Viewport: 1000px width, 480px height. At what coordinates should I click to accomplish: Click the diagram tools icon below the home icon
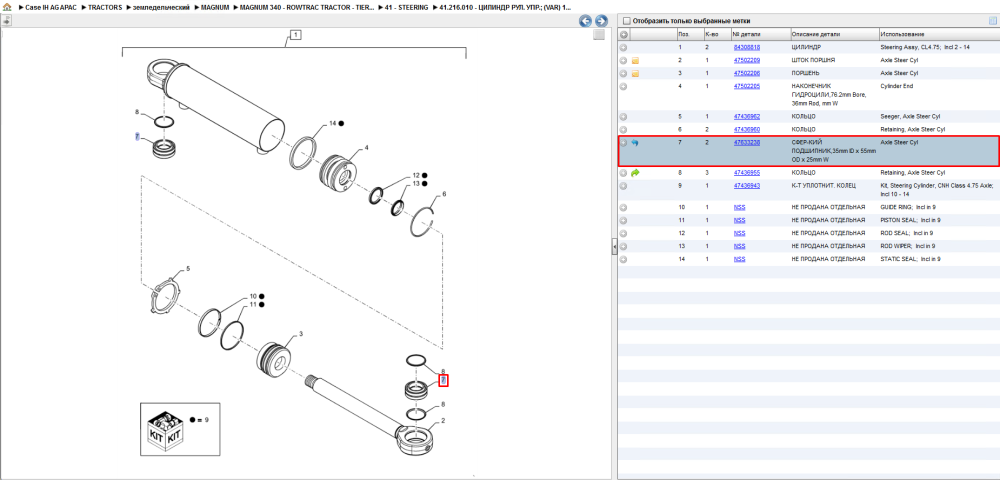tap(6, 20)
